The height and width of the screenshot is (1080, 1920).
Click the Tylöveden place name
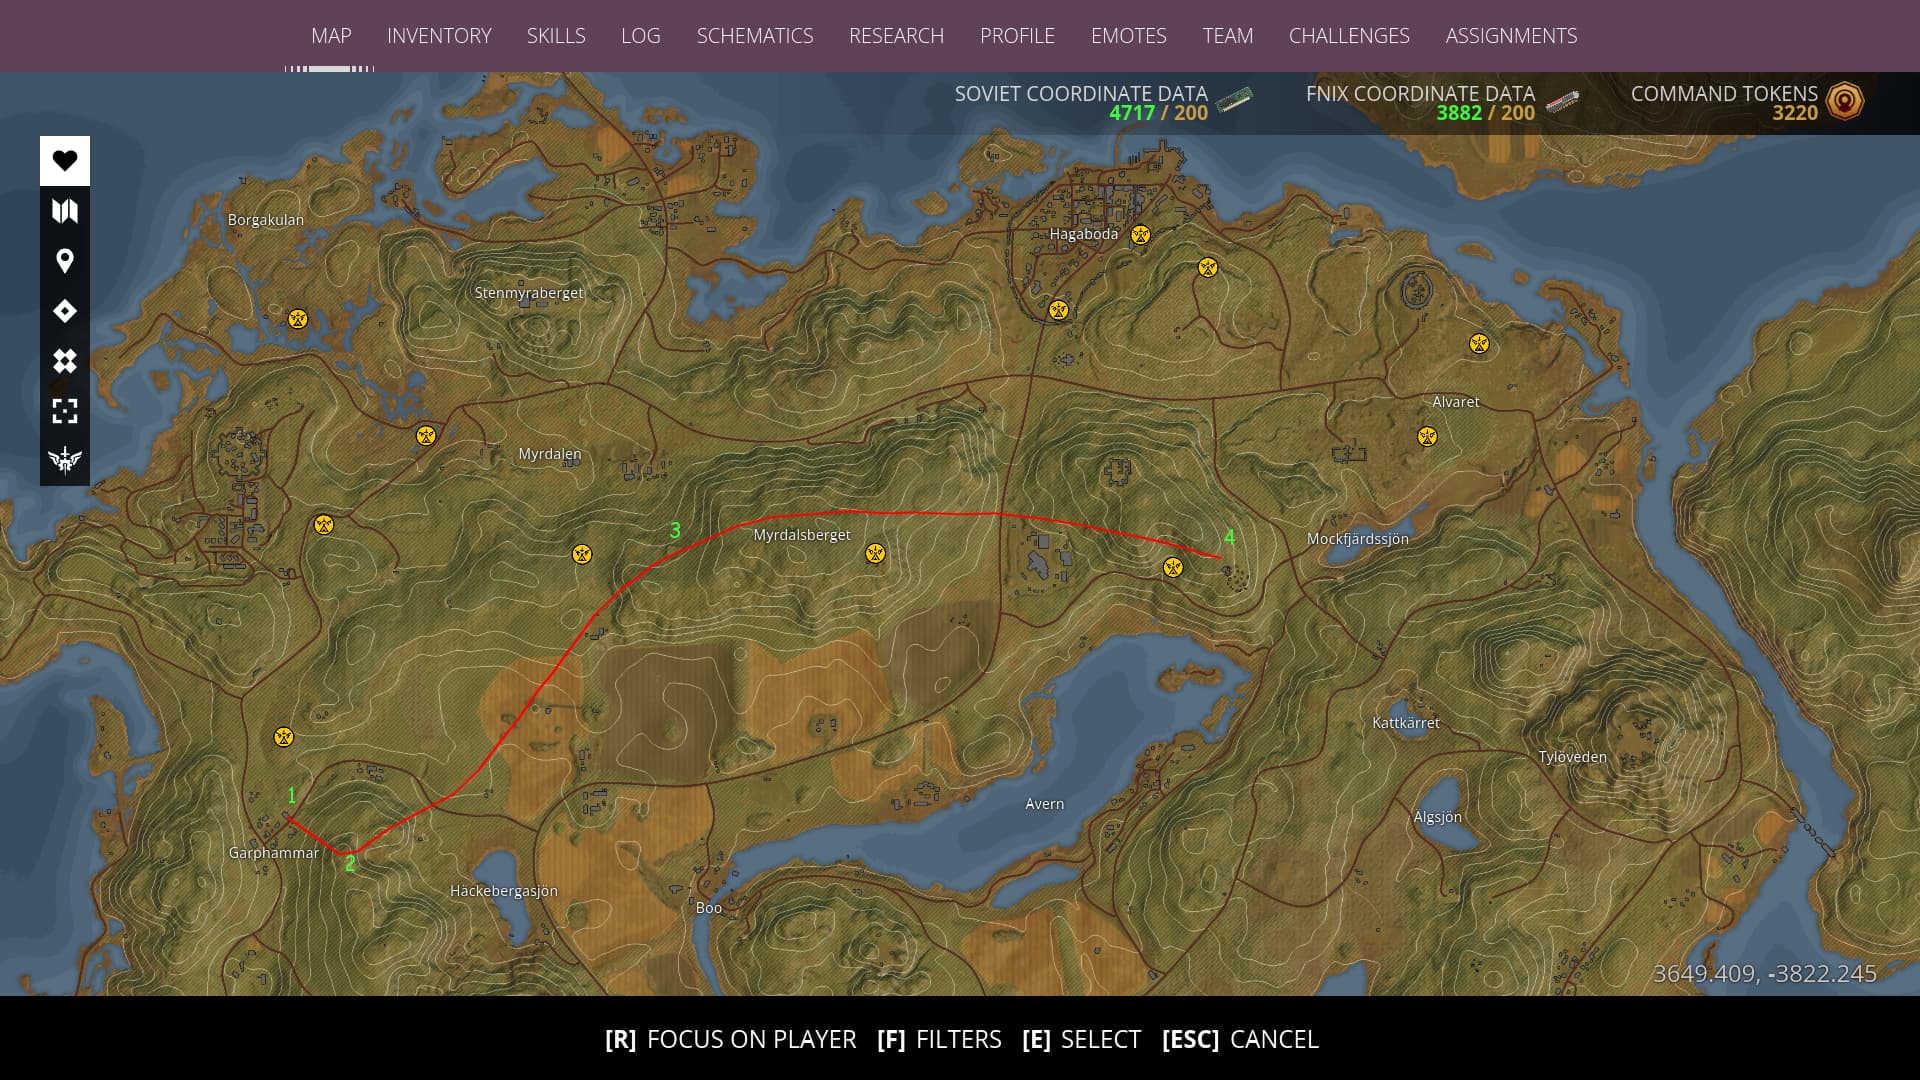tap(1572, 757)
